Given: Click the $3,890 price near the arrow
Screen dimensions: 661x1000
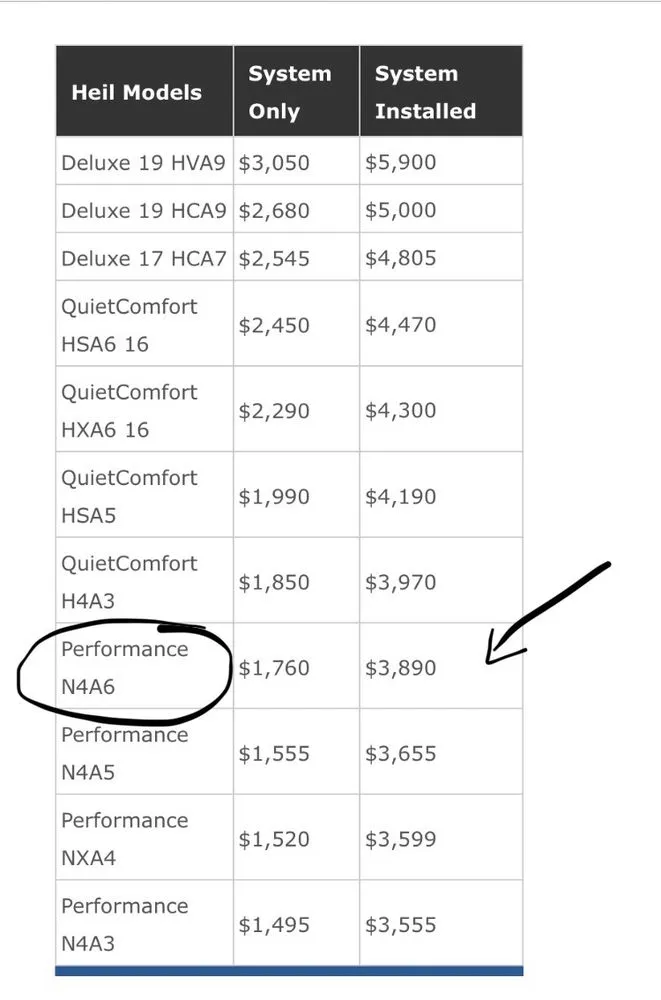Looking at the screenshot, I should pyautogui.click(x=400, y=667).
